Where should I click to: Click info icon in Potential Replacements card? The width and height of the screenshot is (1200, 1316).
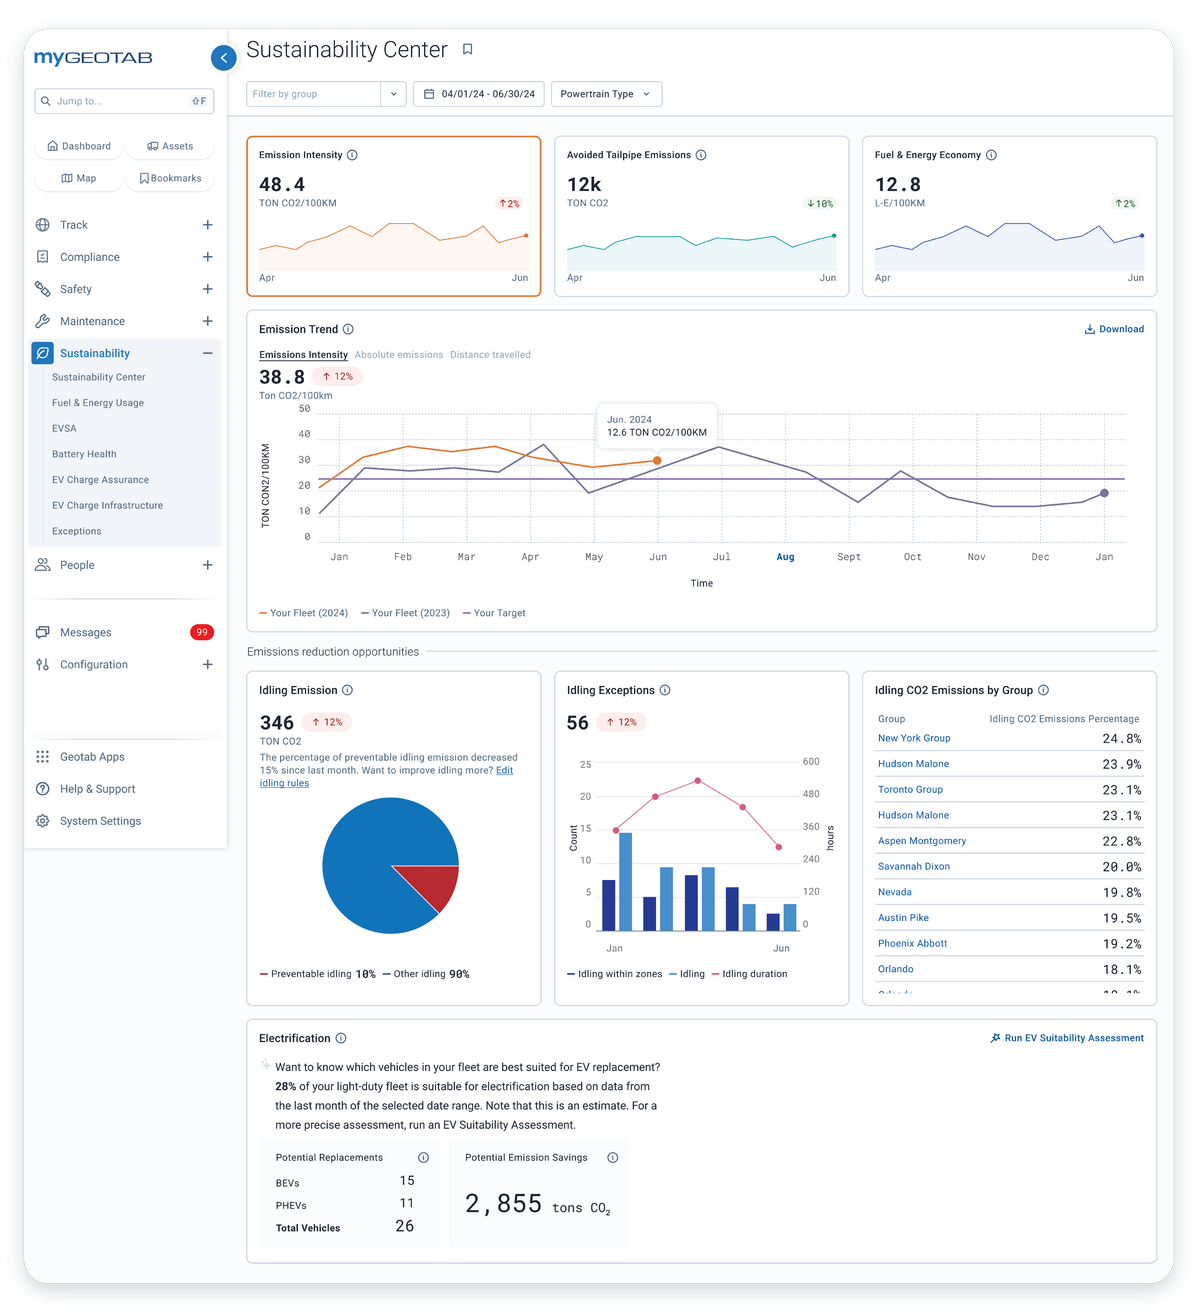(423, 1157)
